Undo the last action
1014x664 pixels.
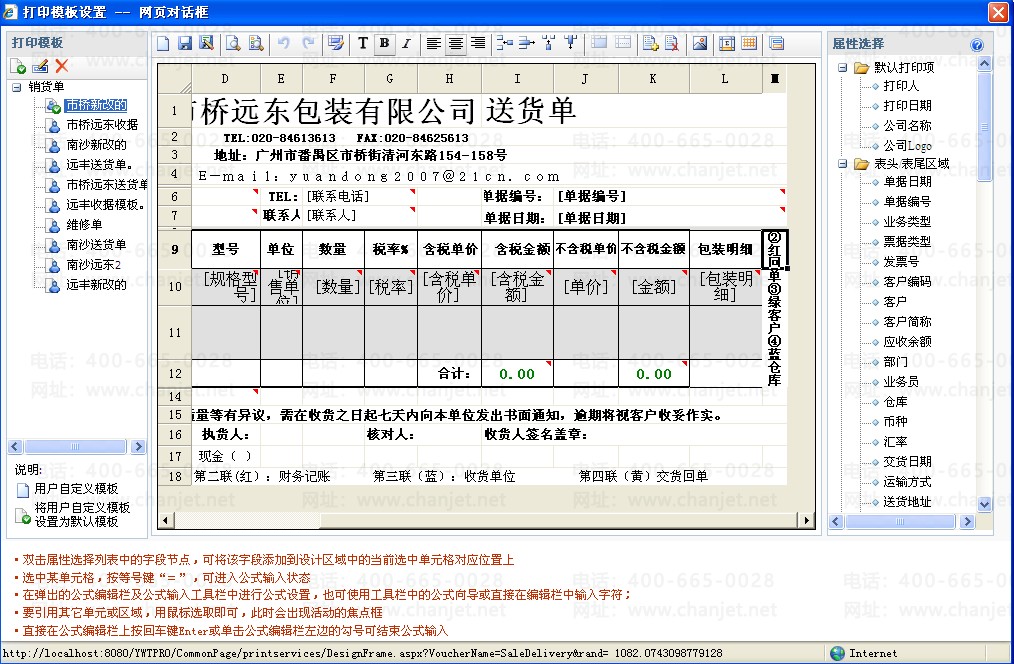click(283, 43)
